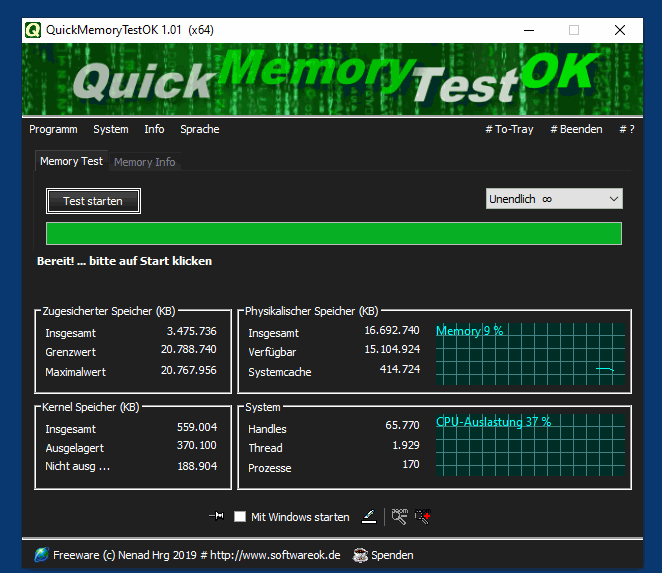Click the QuickMemoryTestOK title bar icon
The height and width of the screenshot is (573, 662).
point(33,30)
